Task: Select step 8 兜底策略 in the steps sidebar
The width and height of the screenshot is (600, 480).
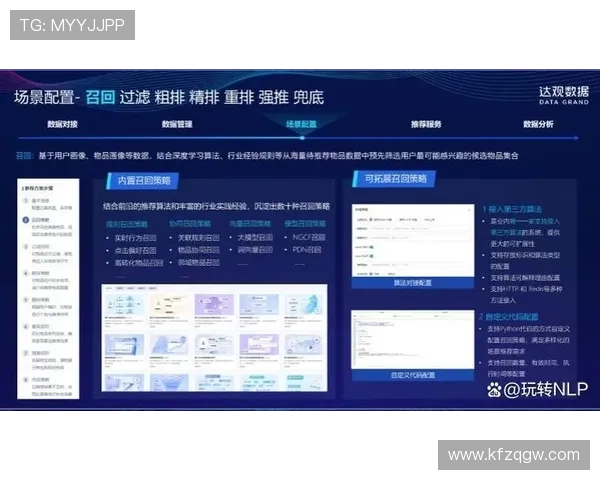Action: click(x=47, y=386)
